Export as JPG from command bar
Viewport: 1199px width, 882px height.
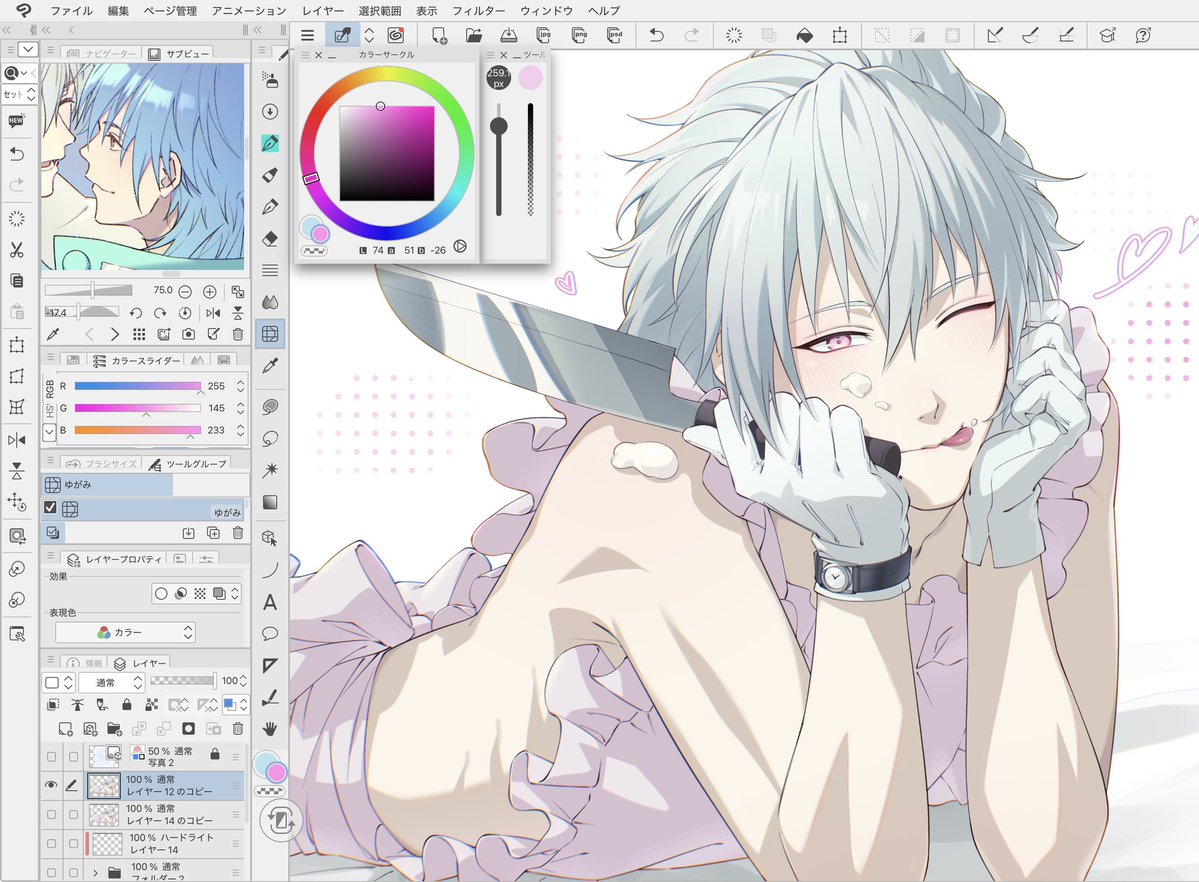[544, 35]
